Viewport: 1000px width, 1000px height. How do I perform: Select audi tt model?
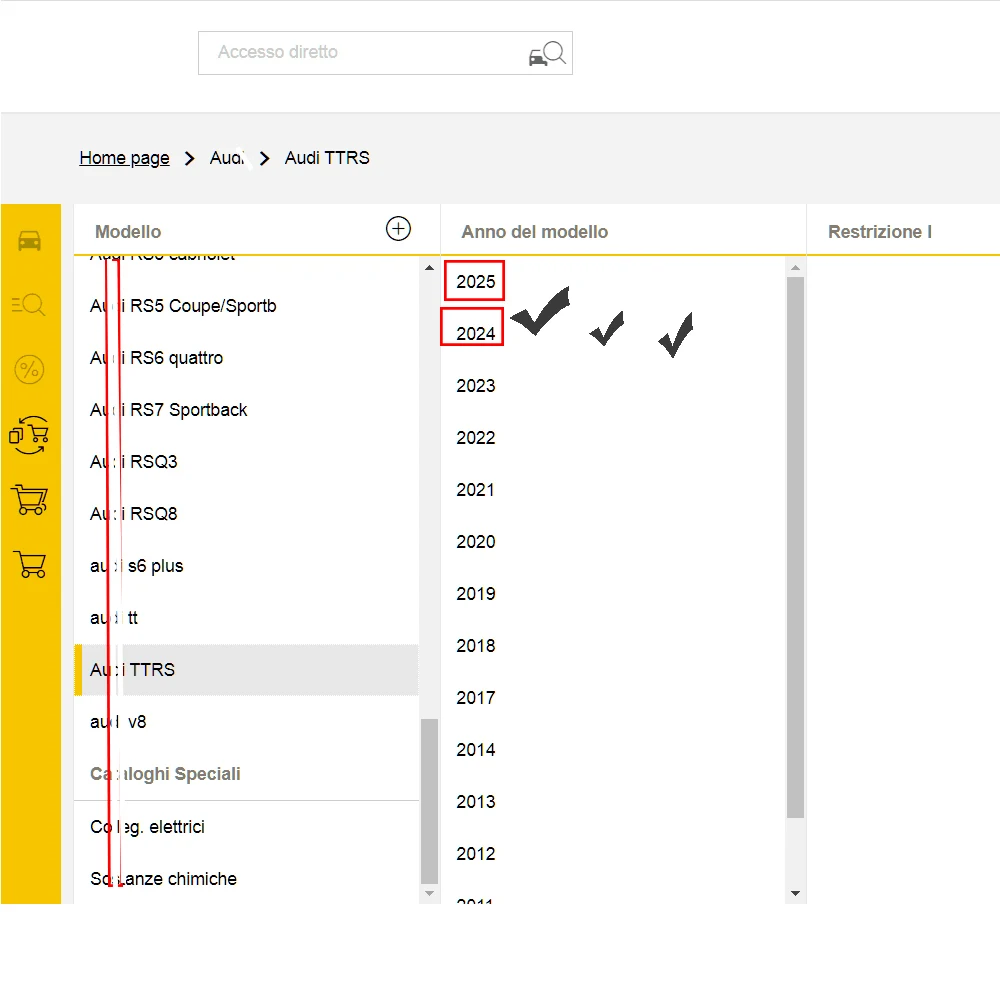246,618
